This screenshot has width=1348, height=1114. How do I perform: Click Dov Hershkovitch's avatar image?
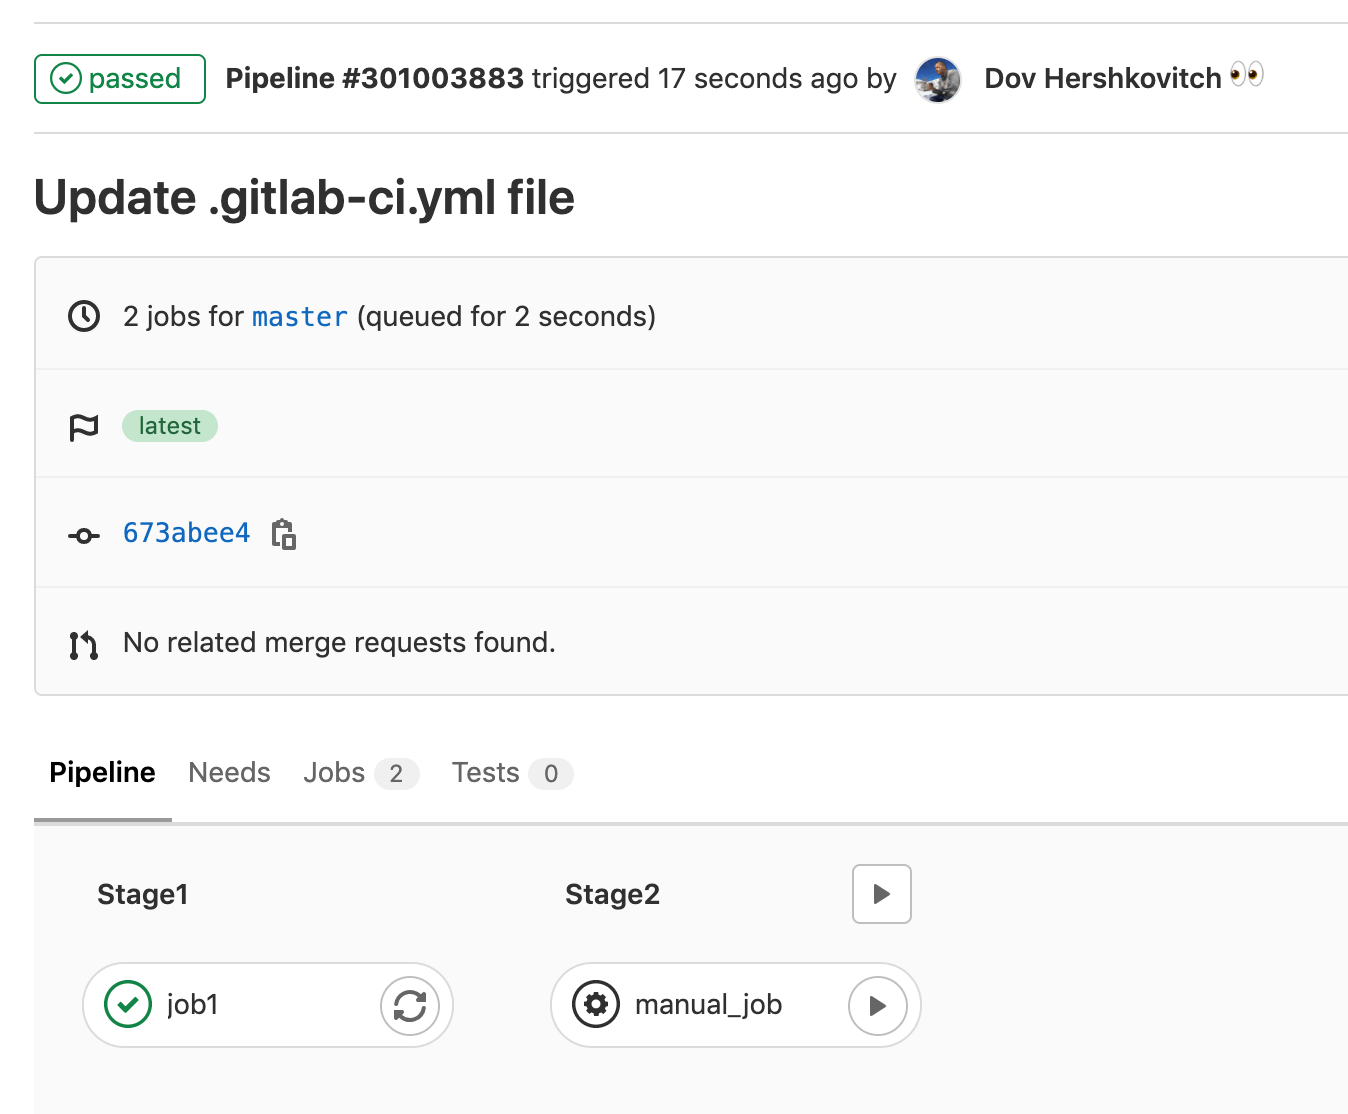tap(938, 80)
